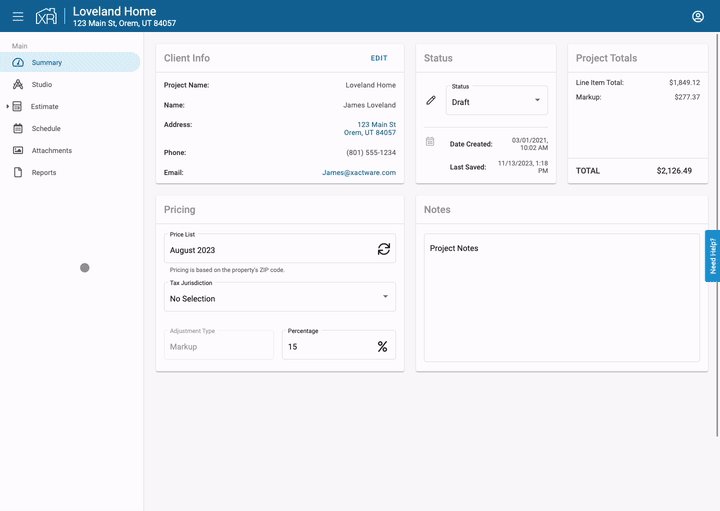The image size is (720, 511).
Task: Click the $1,849.12 line item total
Action: click(x=684, y=83)
